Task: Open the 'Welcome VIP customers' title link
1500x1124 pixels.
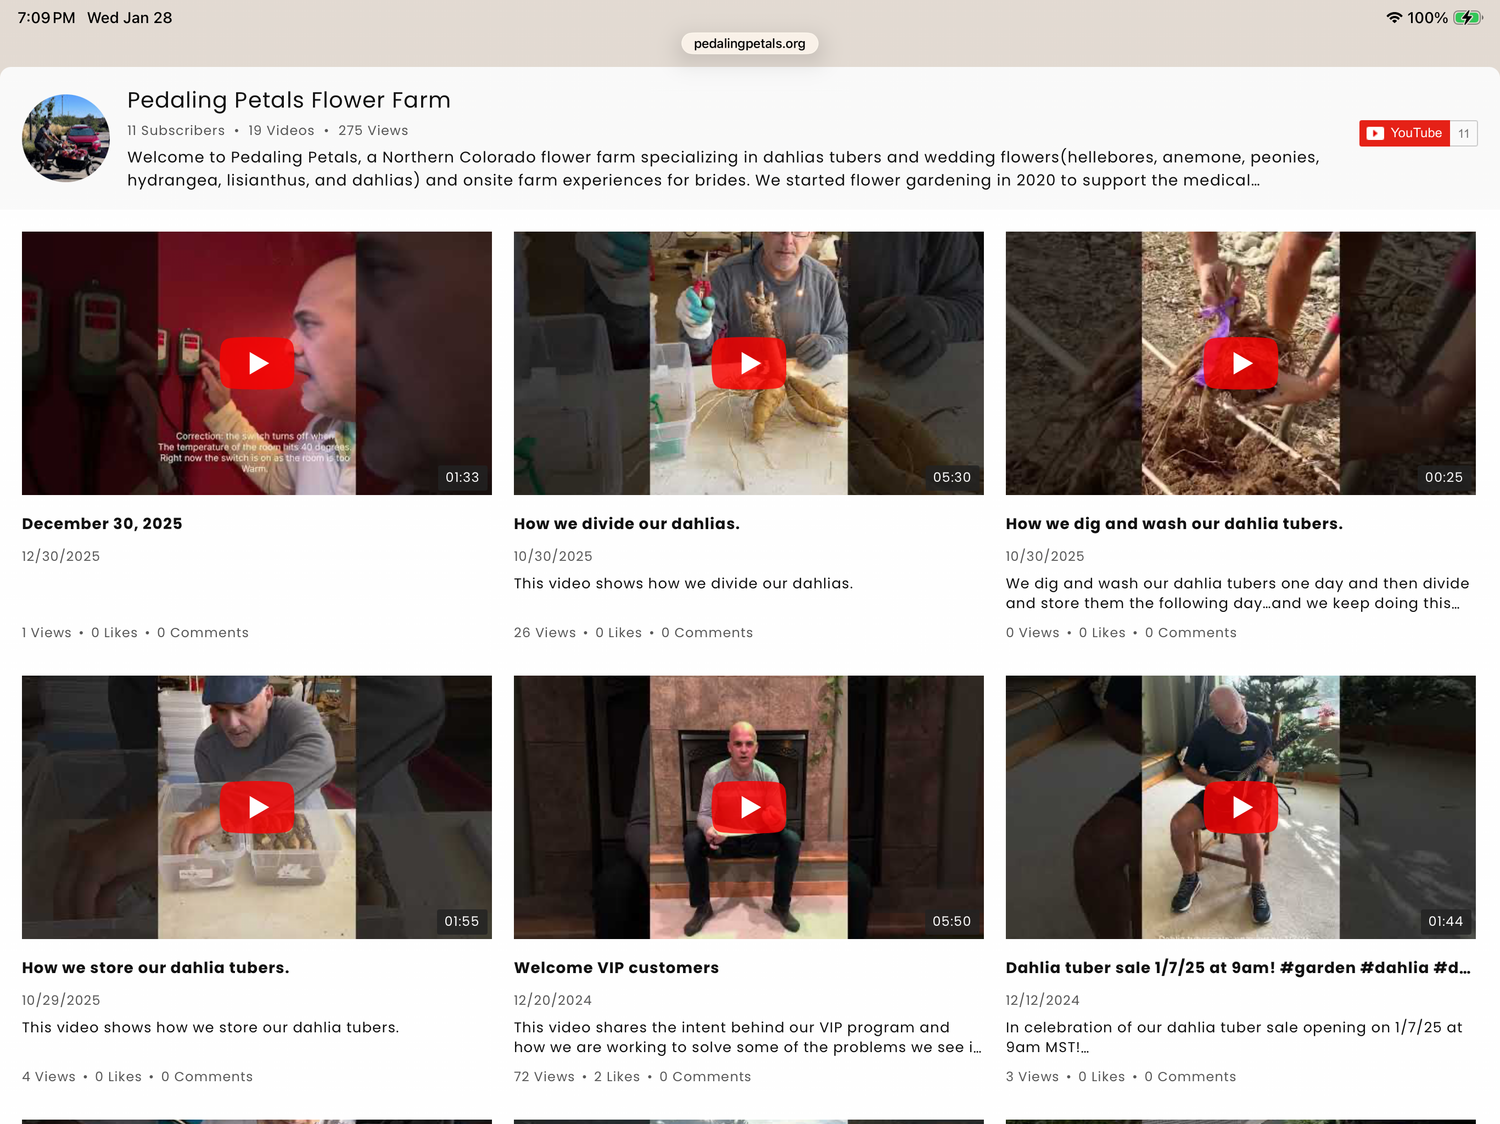Action: click(616, 968)
